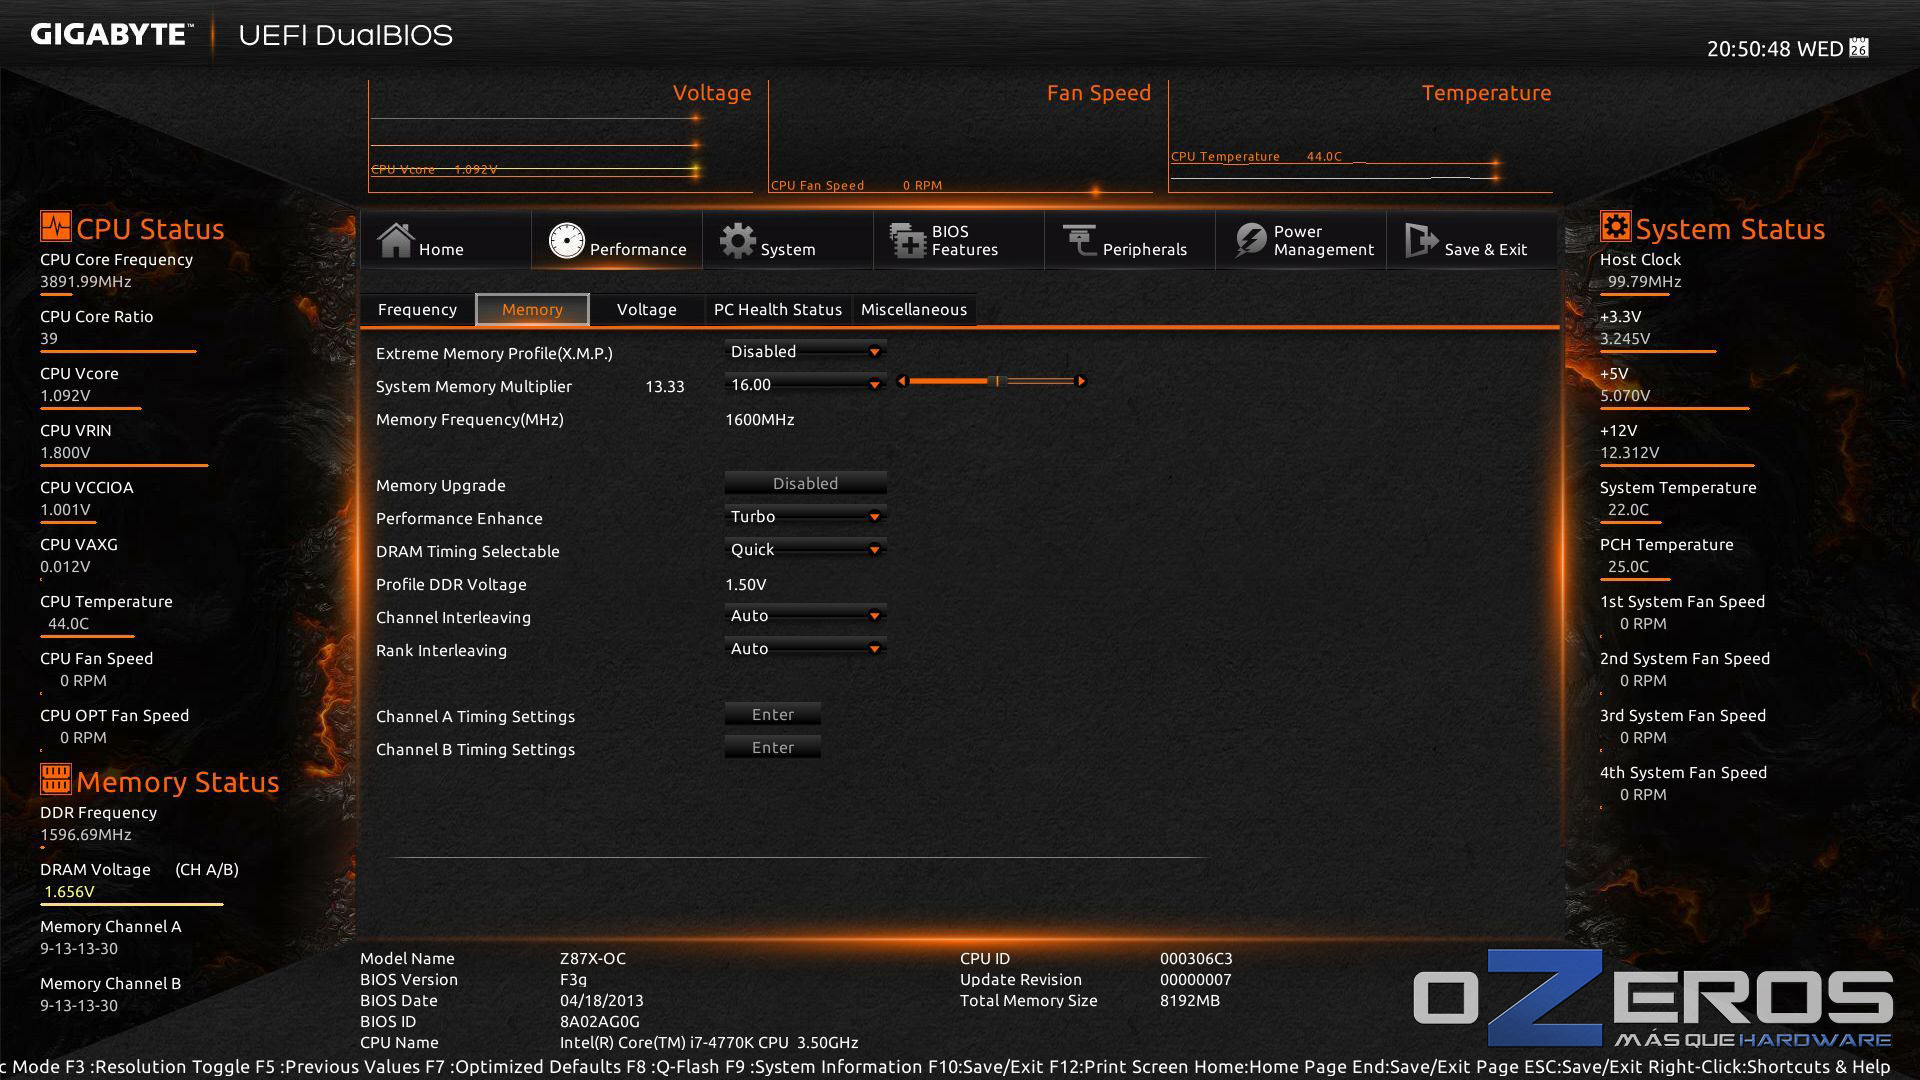The width and height of the screenshot is (1920, 1080).
Task: Click the Power Management lightning icon
Action: (x=1250, y=240)
